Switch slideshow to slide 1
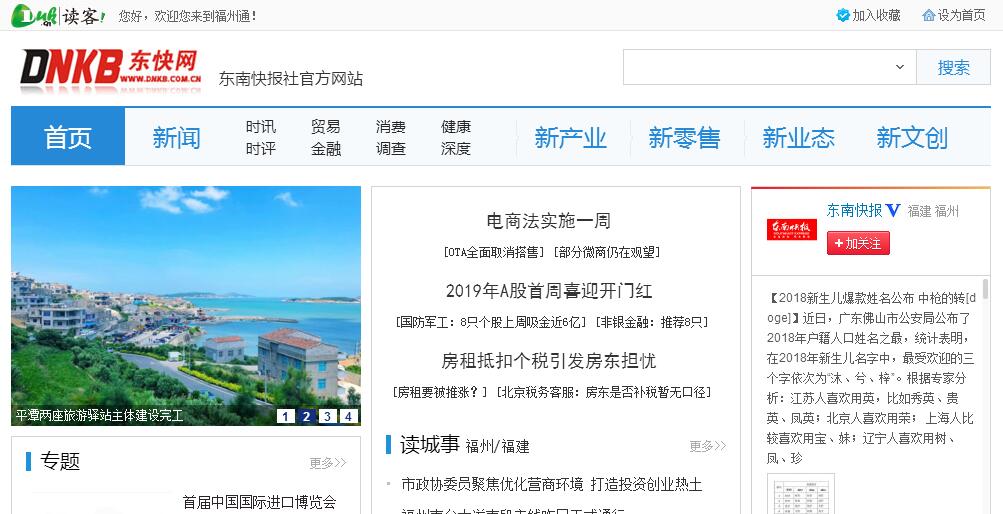 (x=285, y=416)
